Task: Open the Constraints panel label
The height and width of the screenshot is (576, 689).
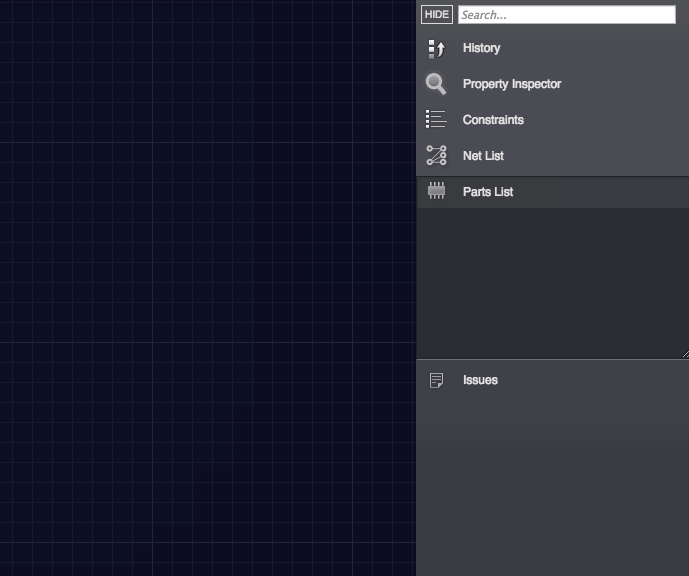Action: pyautogui.click(x=493, y=120)
